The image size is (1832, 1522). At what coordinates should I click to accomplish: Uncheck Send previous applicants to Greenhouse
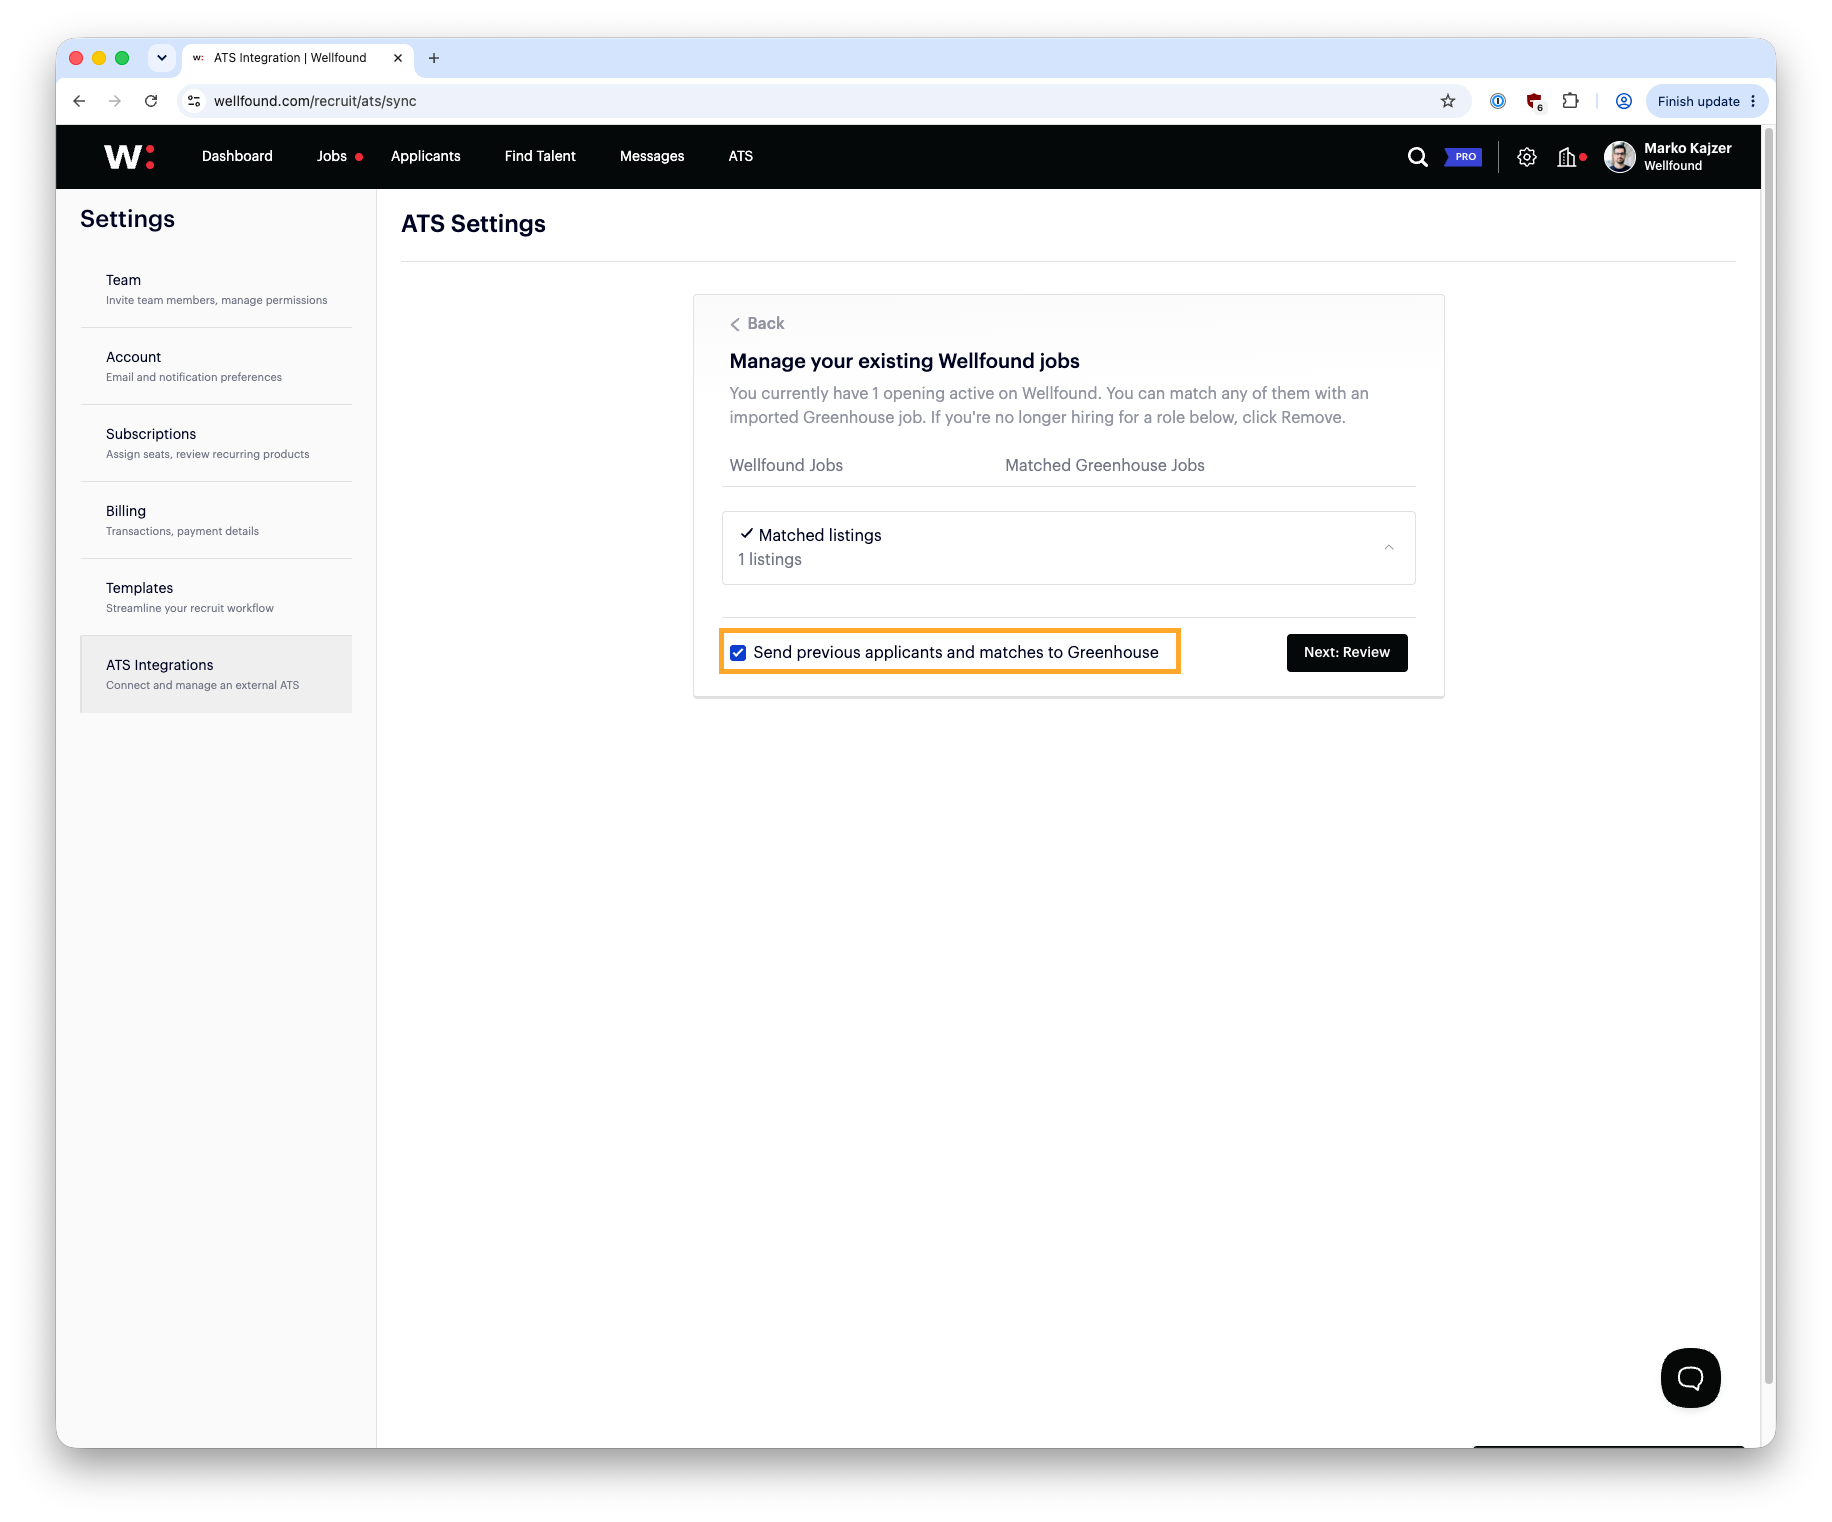(x=738, y=653)
